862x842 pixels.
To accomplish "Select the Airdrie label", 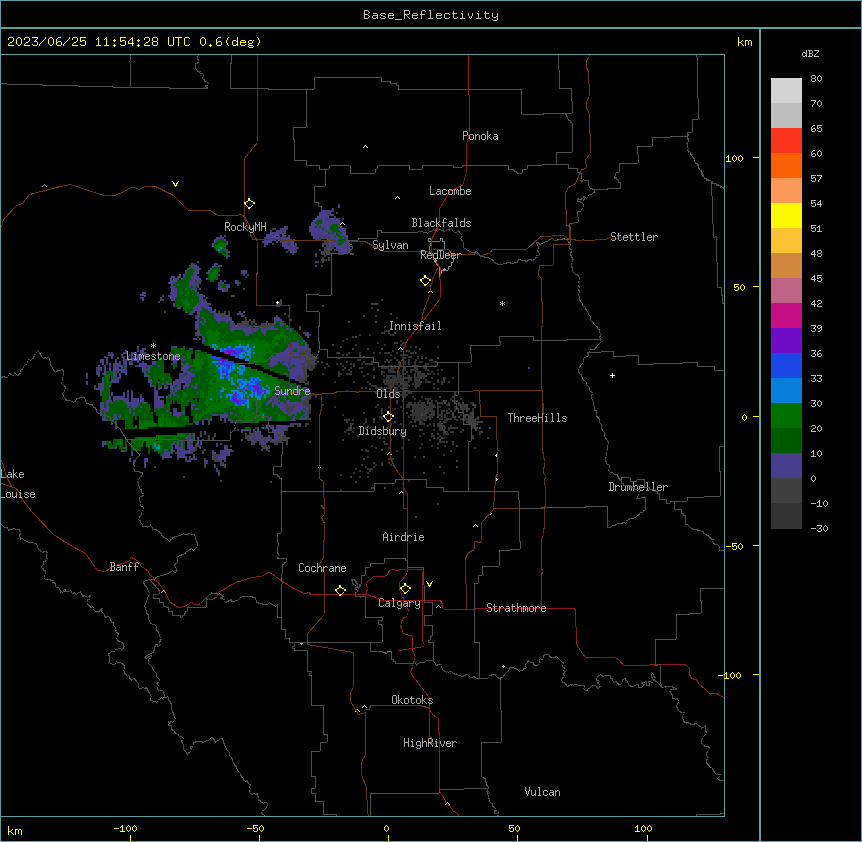I will [403, 537].
